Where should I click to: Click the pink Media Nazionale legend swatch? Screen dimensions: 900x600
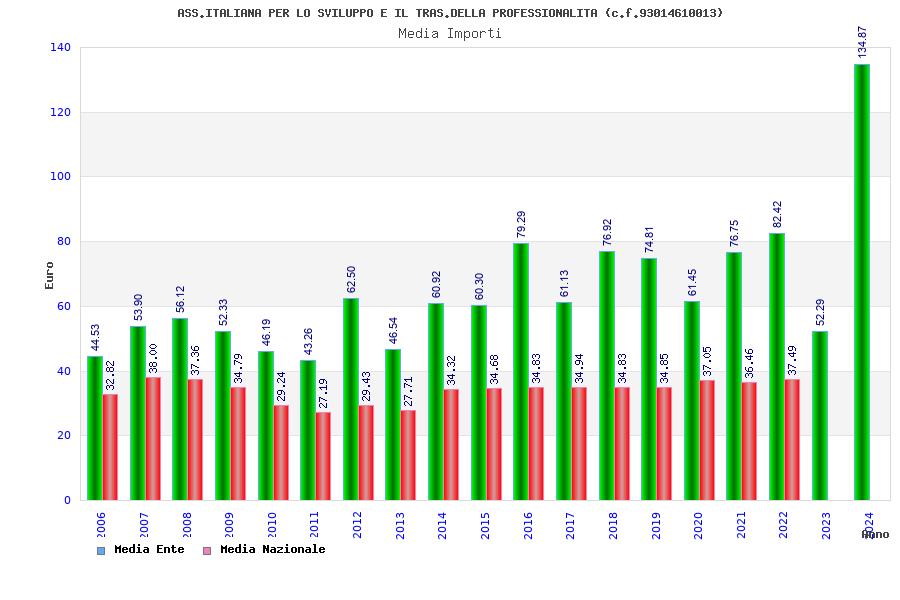click(x=207, y=551)
